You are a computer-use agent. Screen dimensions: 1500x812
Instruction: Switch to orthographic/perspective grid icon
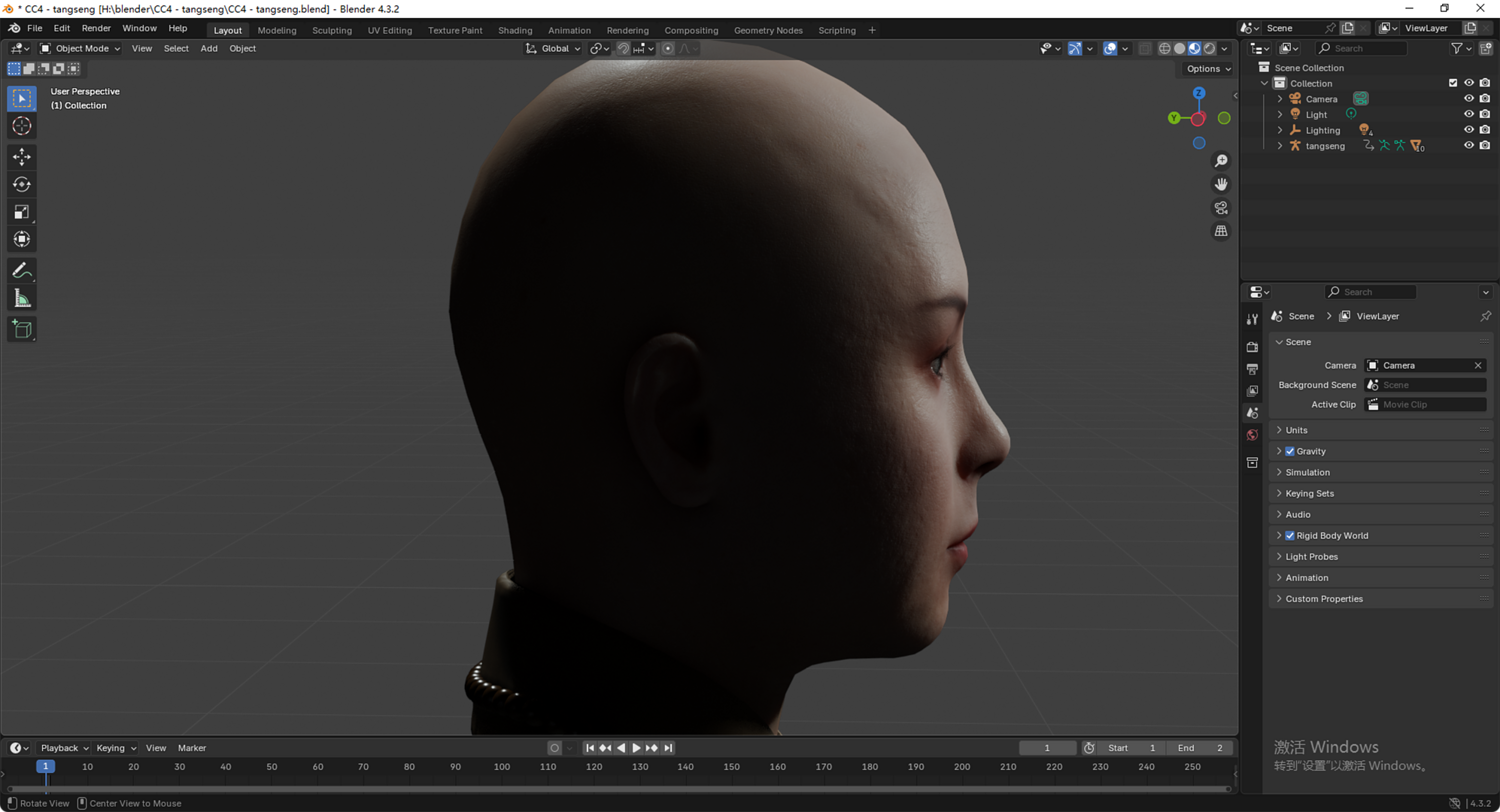click(x=1221, y=231)
